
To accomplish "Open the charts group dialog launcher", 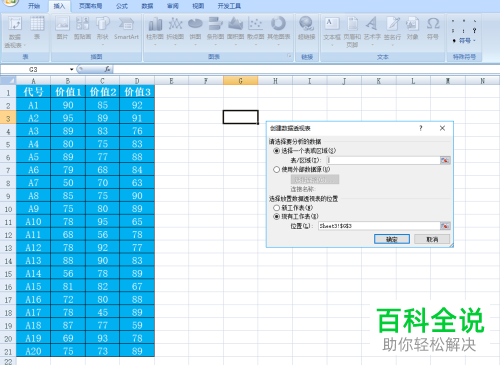I will click(x=289, y=56).
